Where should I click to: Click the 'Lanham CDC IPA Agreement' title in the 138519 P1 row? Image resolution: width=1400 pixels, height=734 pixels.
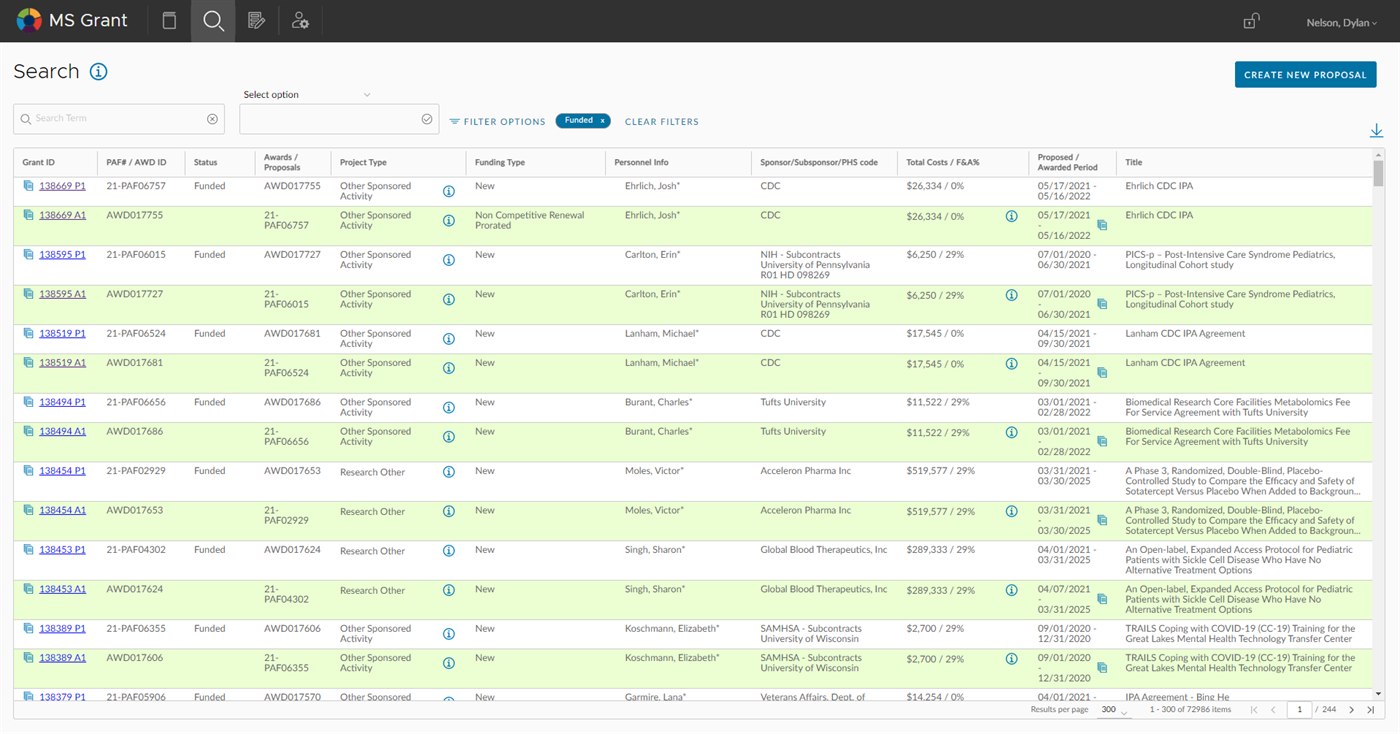(1185, 334)
